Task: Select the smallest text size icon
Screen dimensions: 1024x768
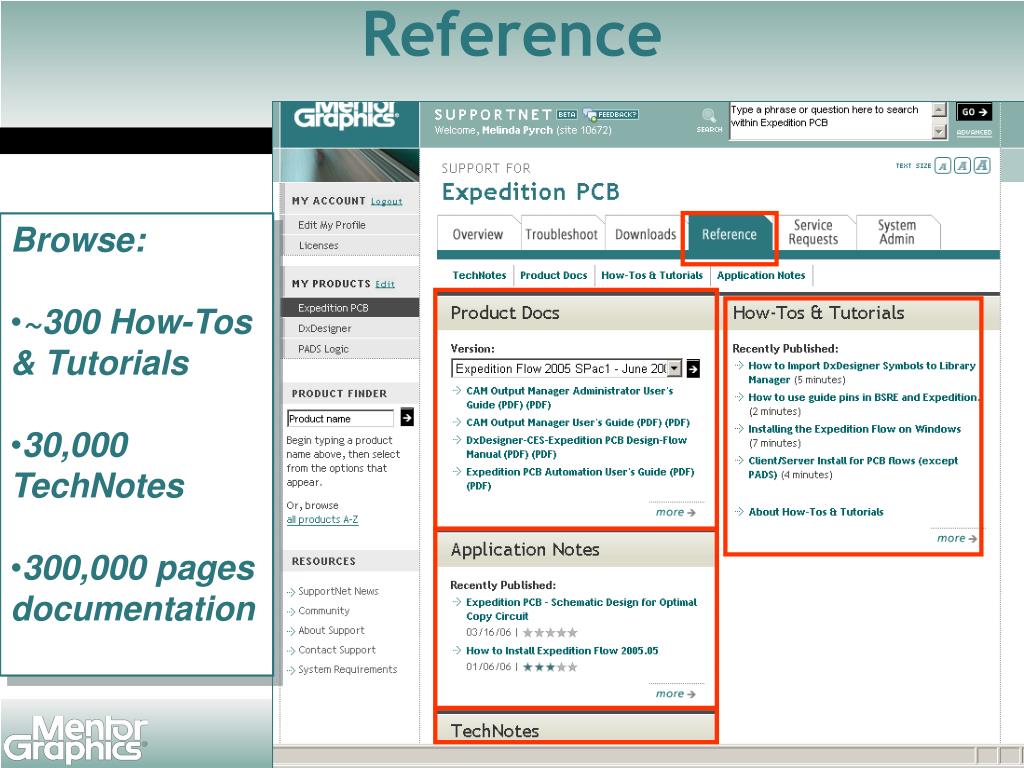Action: tap(942, 166)
